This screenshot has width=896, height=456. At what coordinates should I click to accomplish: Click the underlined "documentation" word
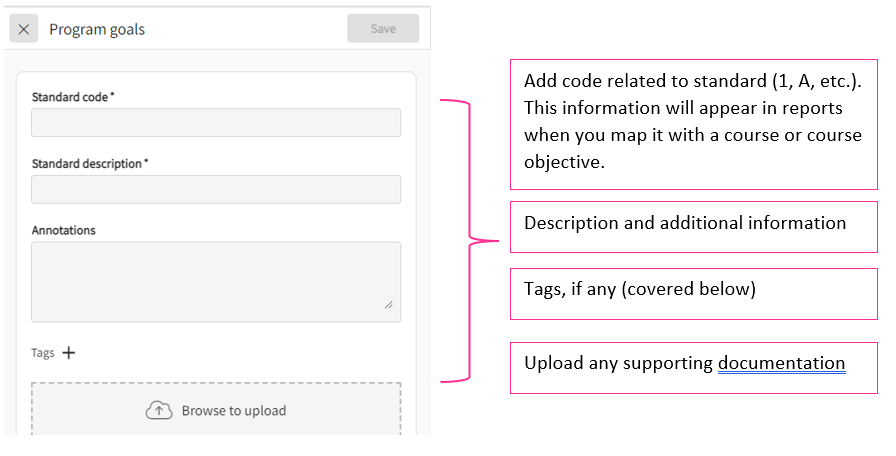point(781,363)
